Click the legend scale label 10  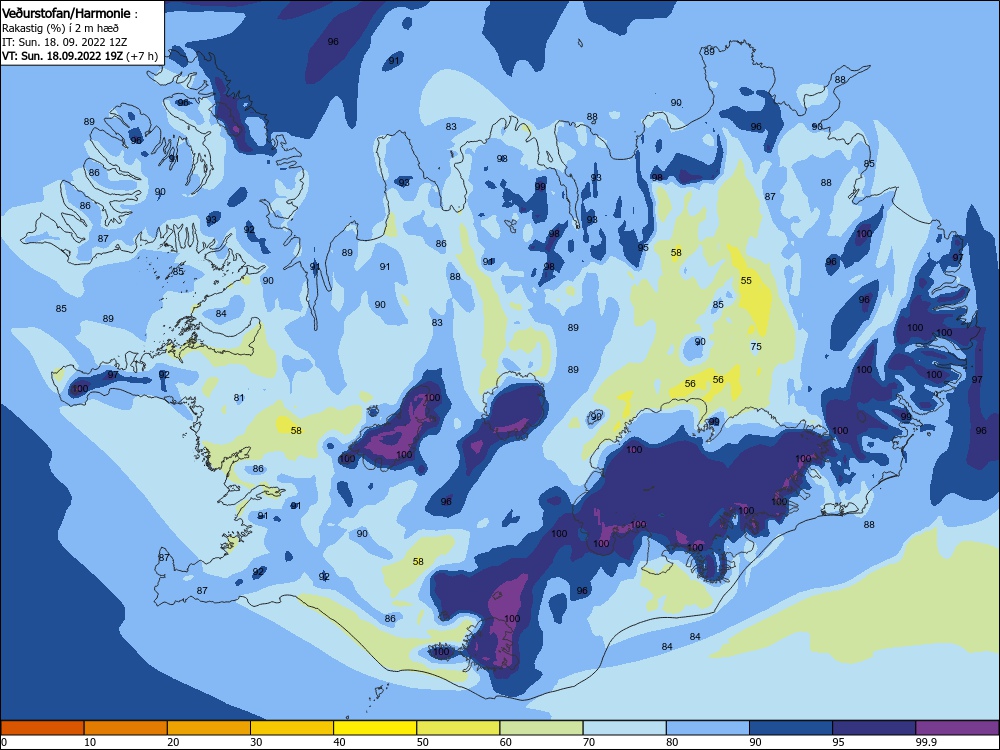90,742
